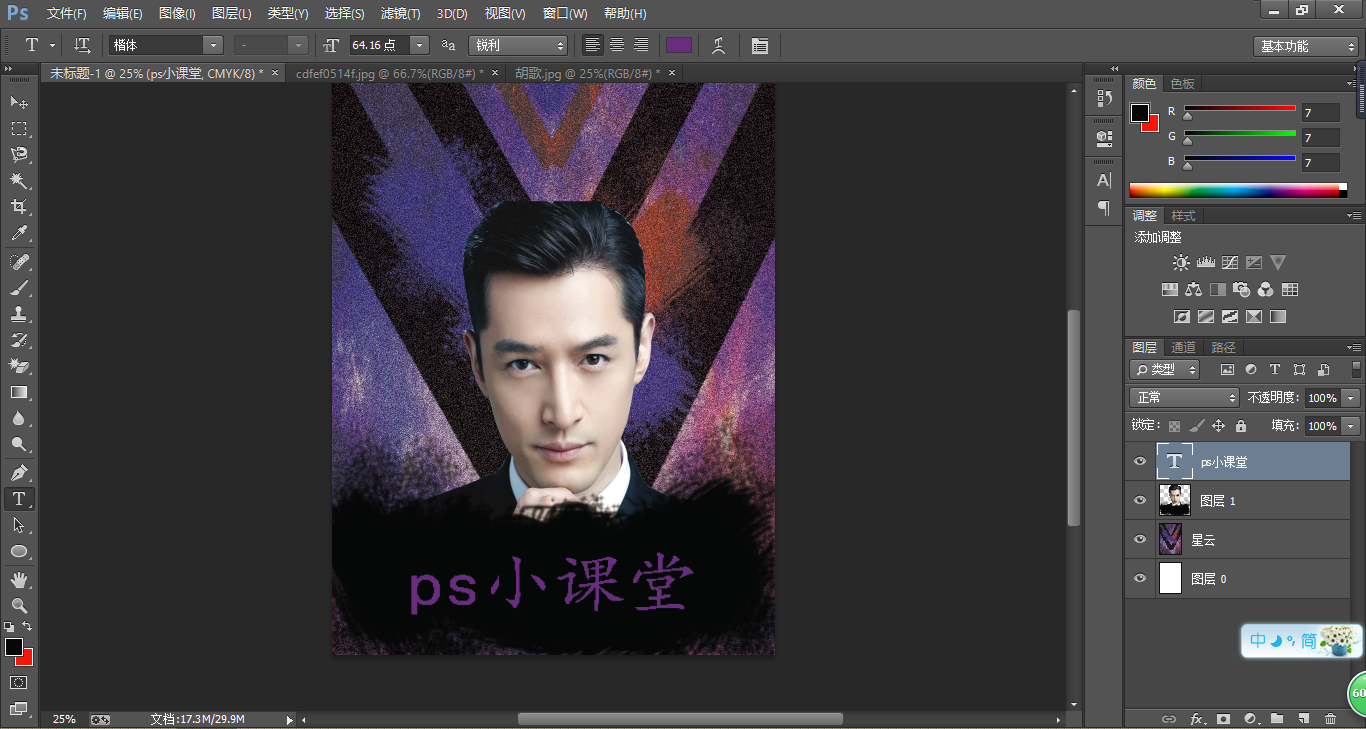1366x729 pixels.
Task: Open the font size dropdown arrow
Action: click(419, 45)
